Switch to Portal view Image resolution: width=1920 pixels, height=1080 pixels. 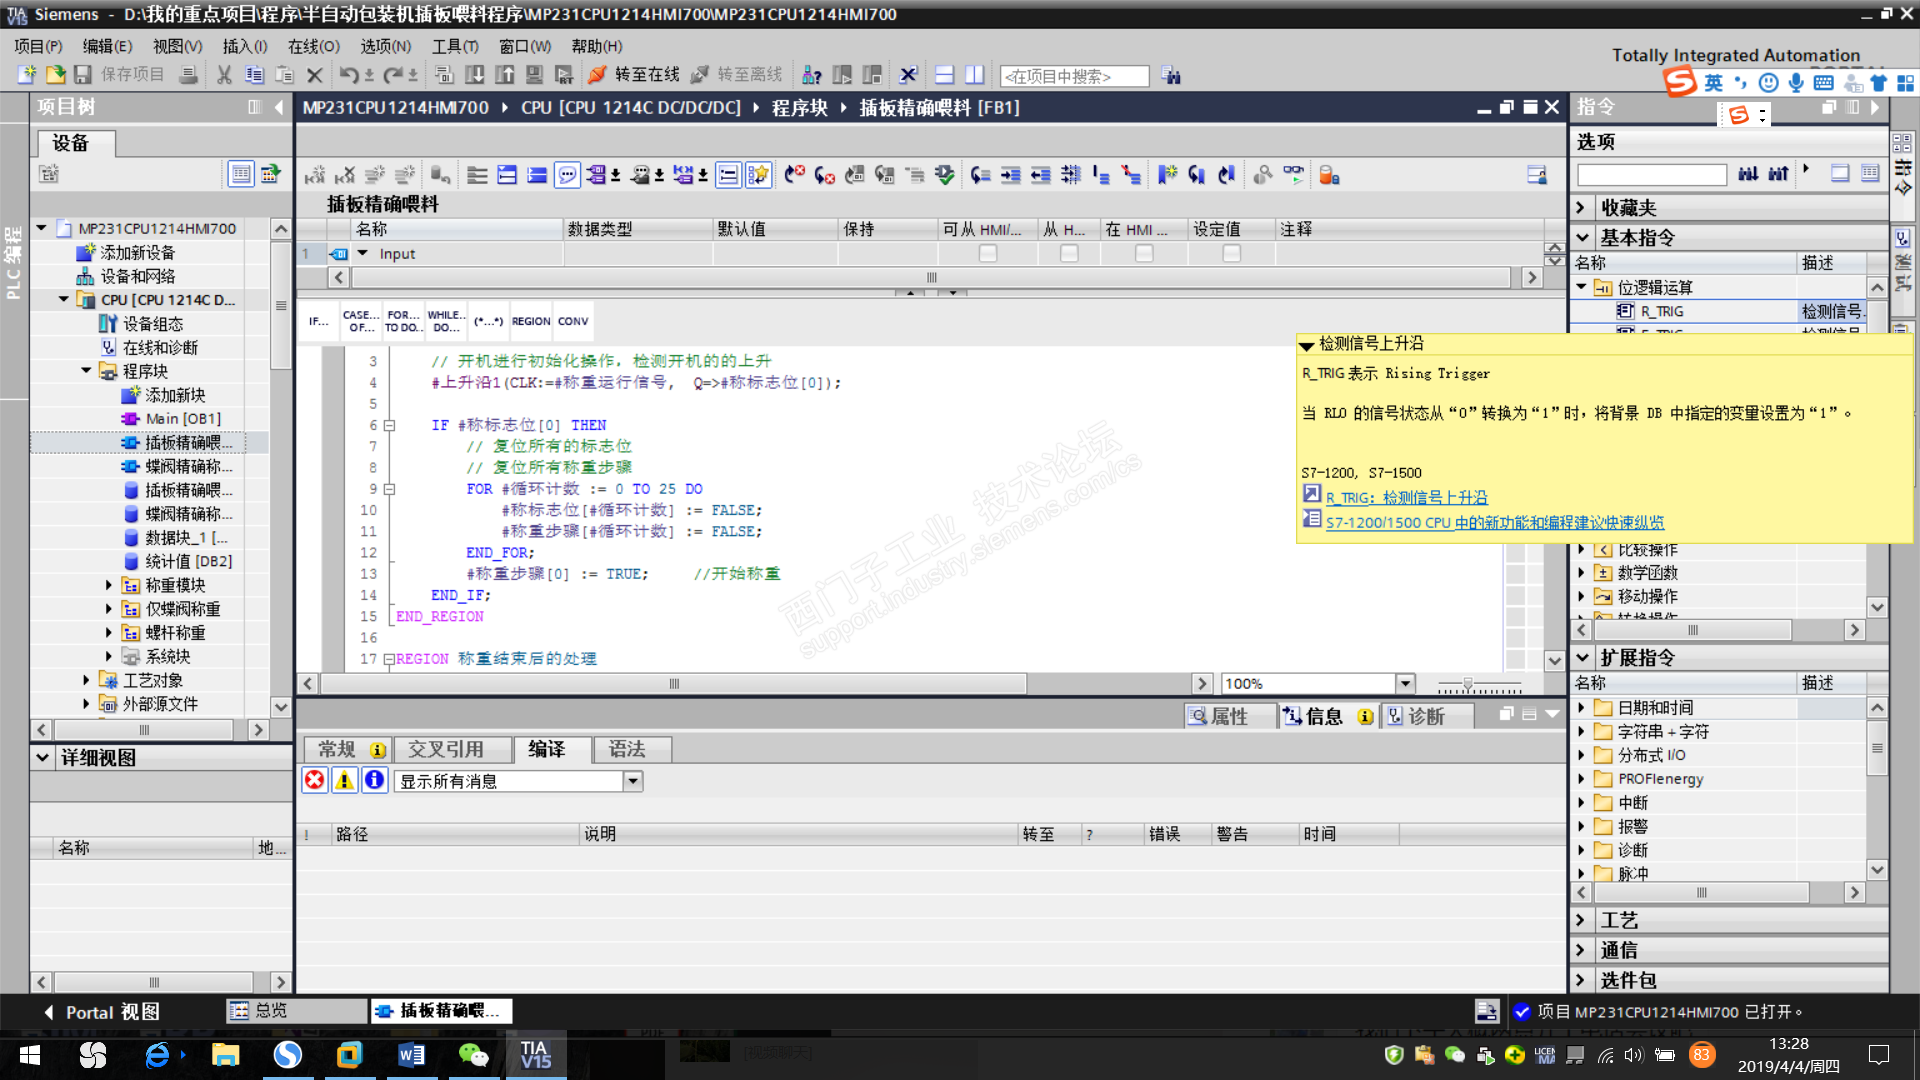(102, 1012)
